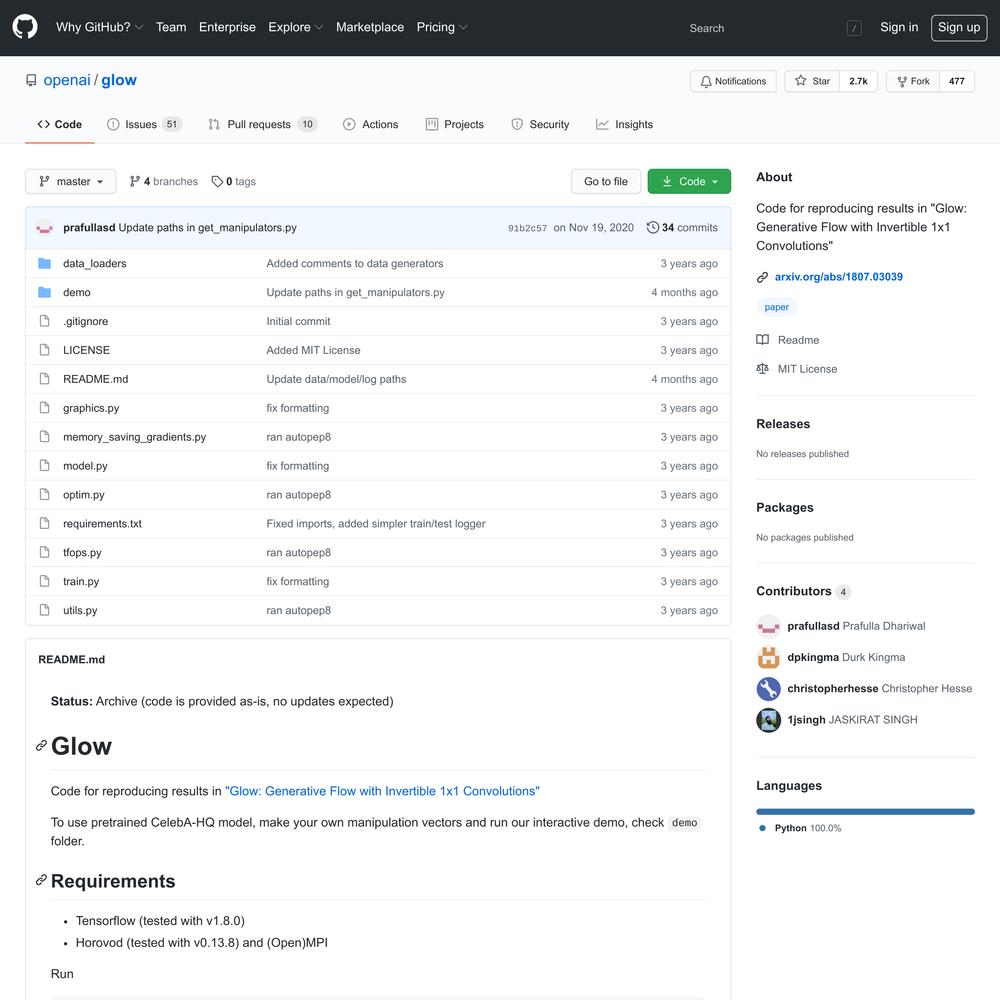The height and width of the screenshot is (1000, 1000).
Task: Open the Actions tab
Action: pyautogui.click(x=371, y=124)
